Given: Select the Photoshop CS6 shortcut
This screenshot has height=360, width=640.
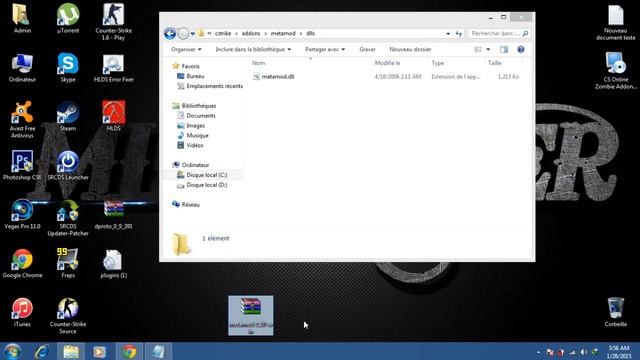Looking at the screenshot, I should point(22,166).
